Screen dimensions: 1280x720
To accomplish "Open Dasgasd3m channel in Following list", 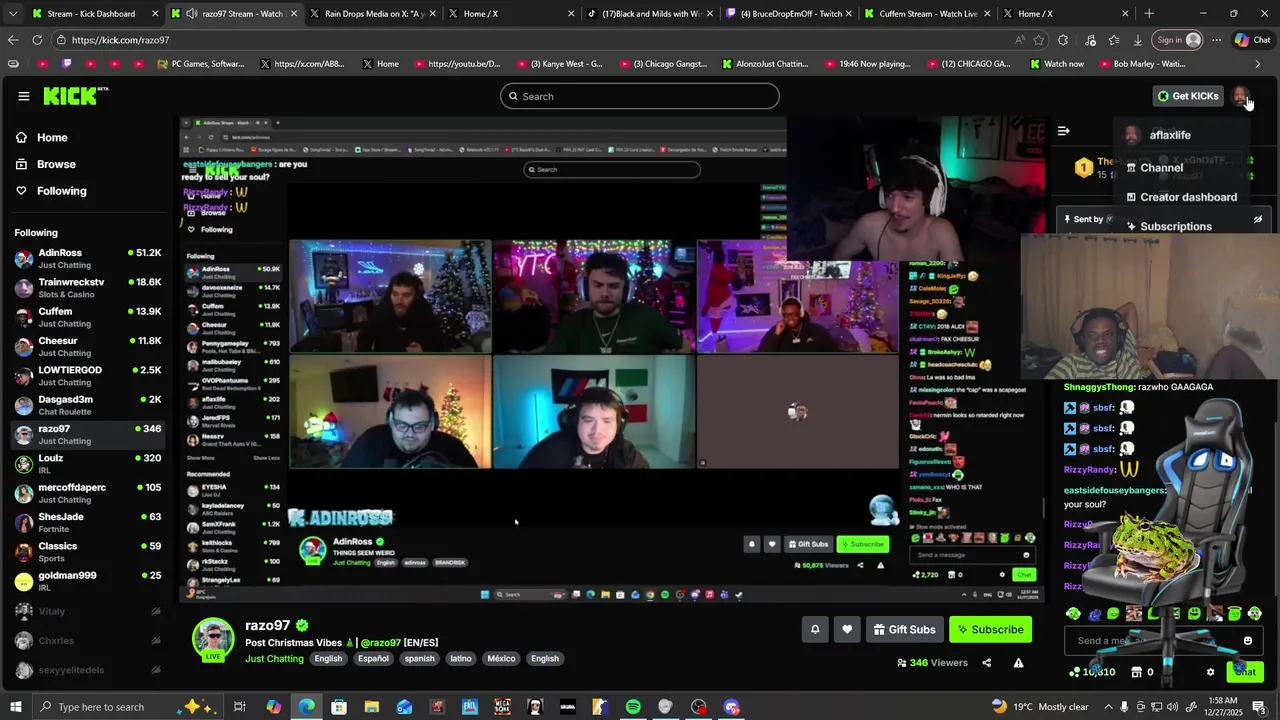I will [x=88, y=405].
